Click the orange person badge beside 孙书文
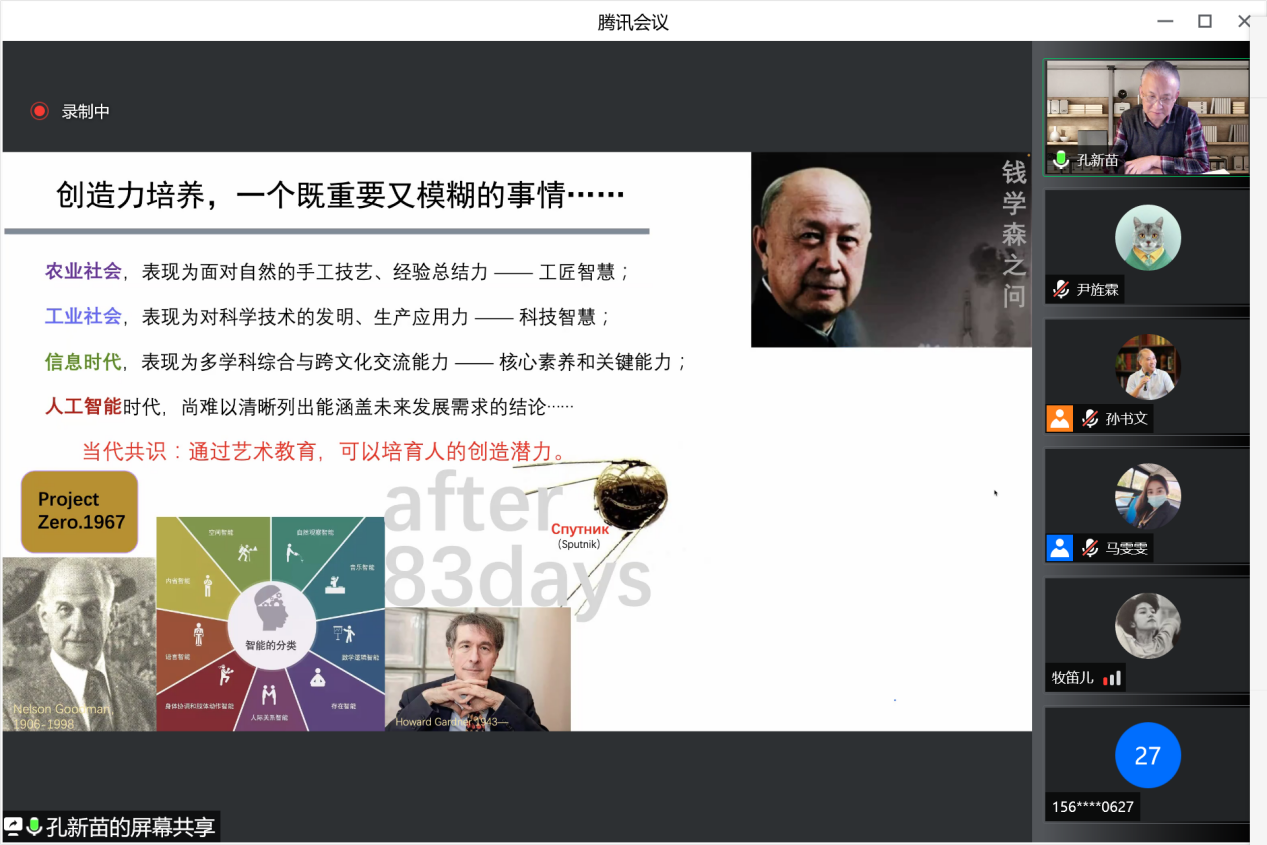 click(x=1060, y=418)
